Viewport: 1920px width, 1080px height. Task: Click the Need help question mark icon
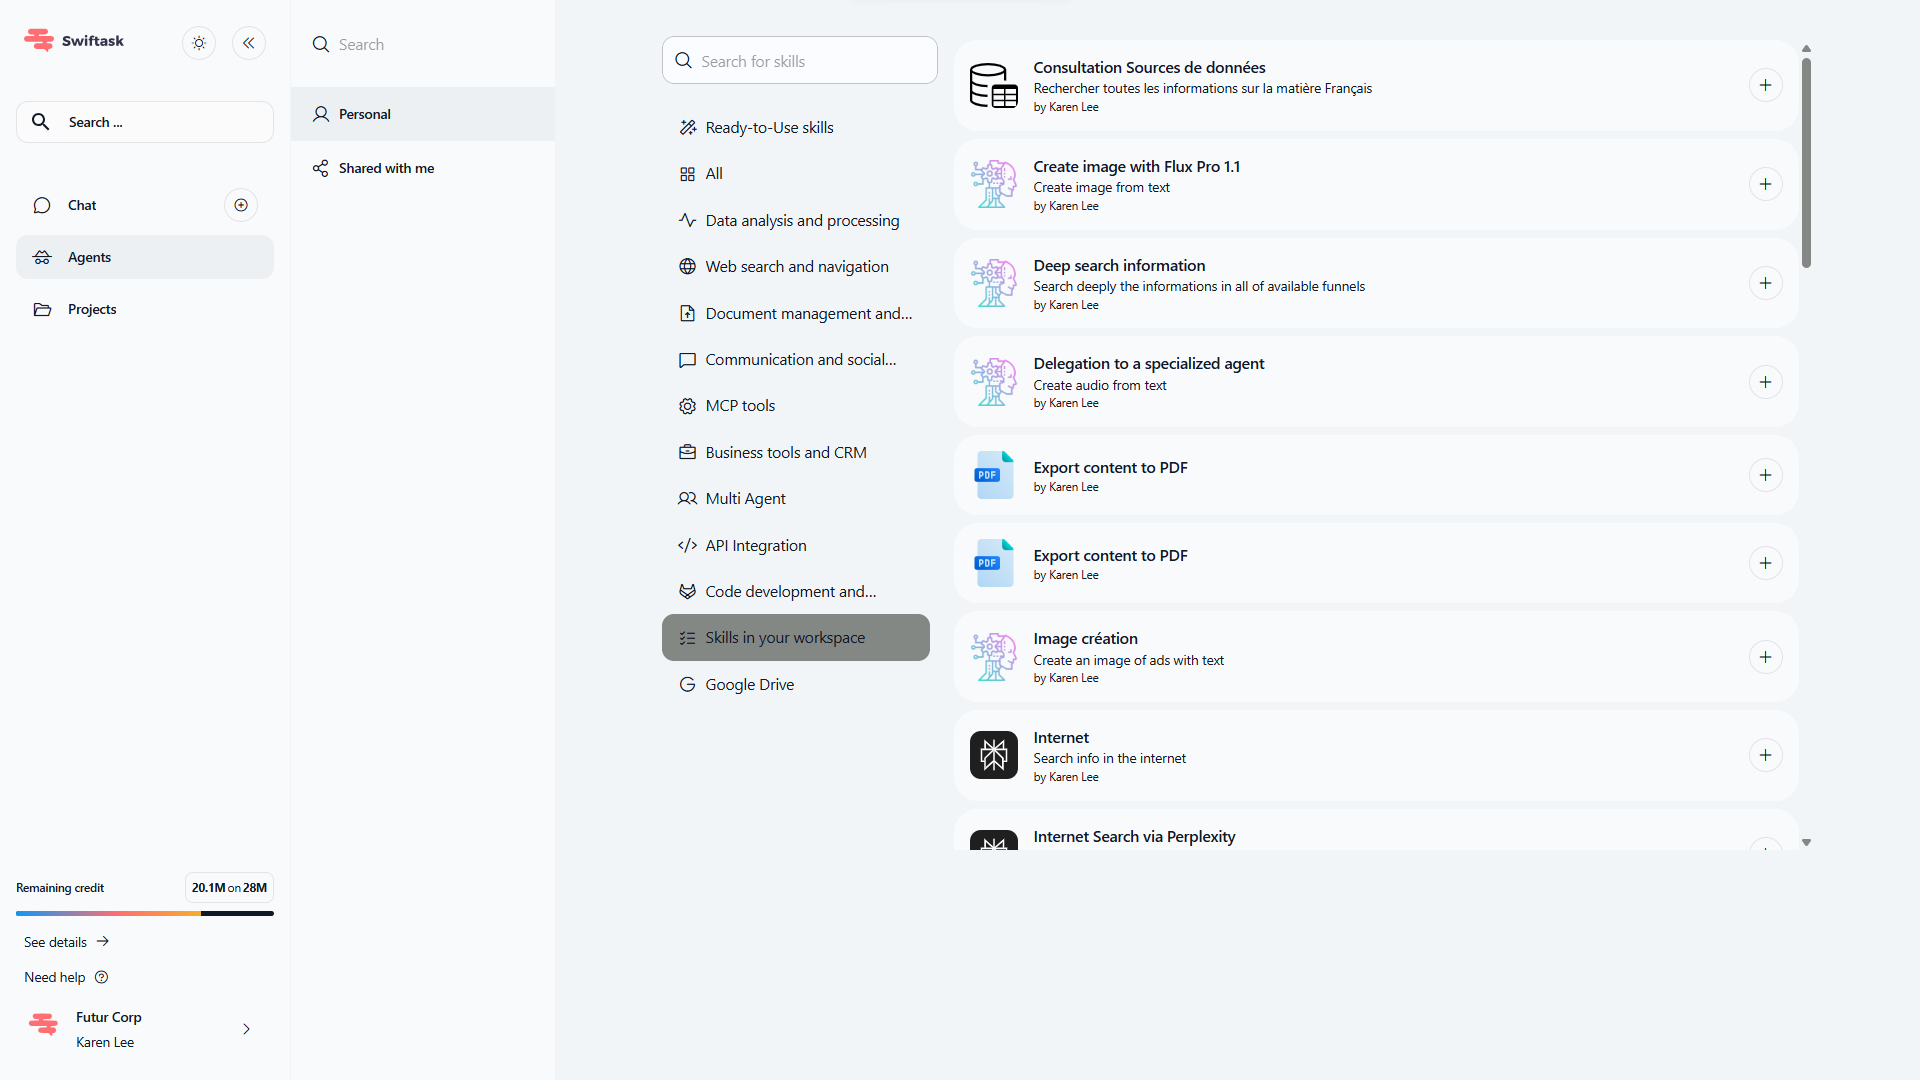(x=101, y=977)
